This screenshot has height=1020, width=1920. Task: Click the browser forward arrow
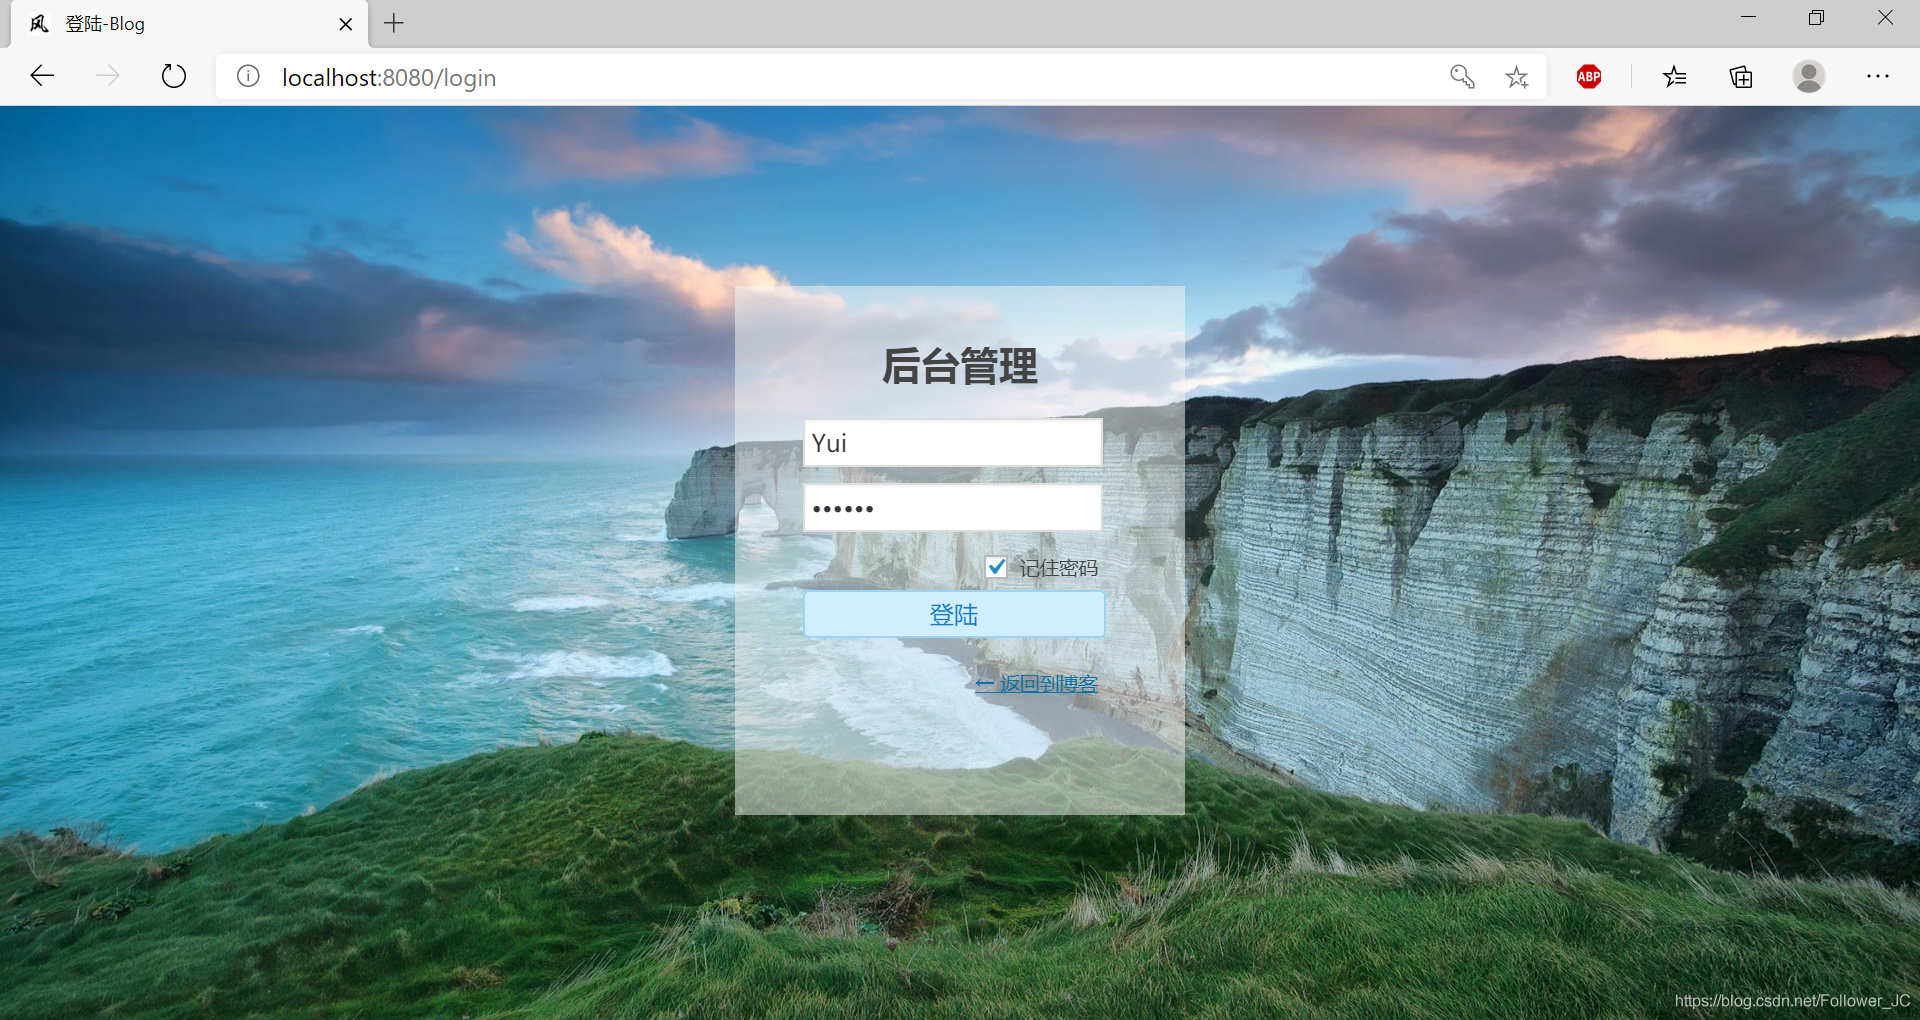pyautogui.click(x=108, y=76)
